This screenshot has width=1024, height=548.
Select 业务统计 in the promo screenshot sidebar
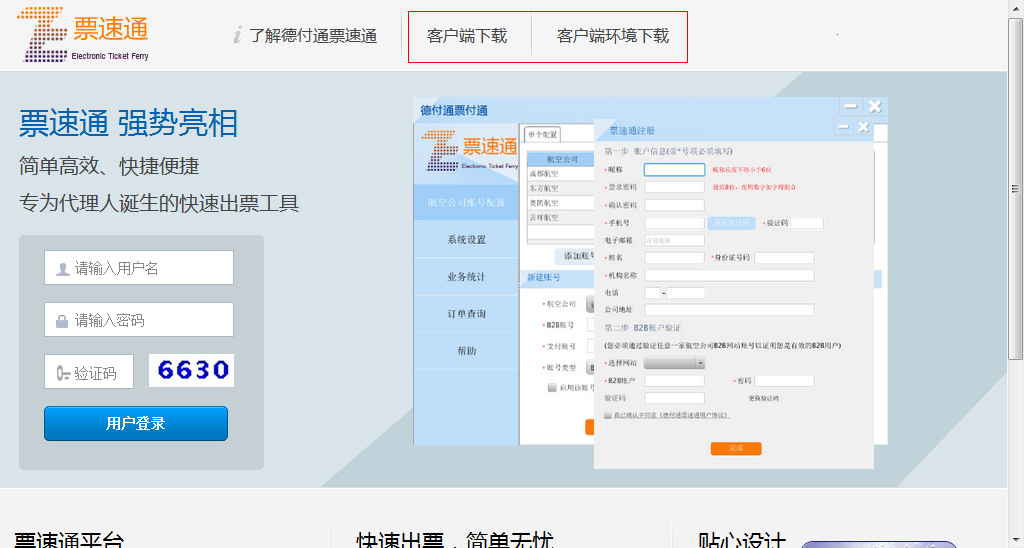466,277
